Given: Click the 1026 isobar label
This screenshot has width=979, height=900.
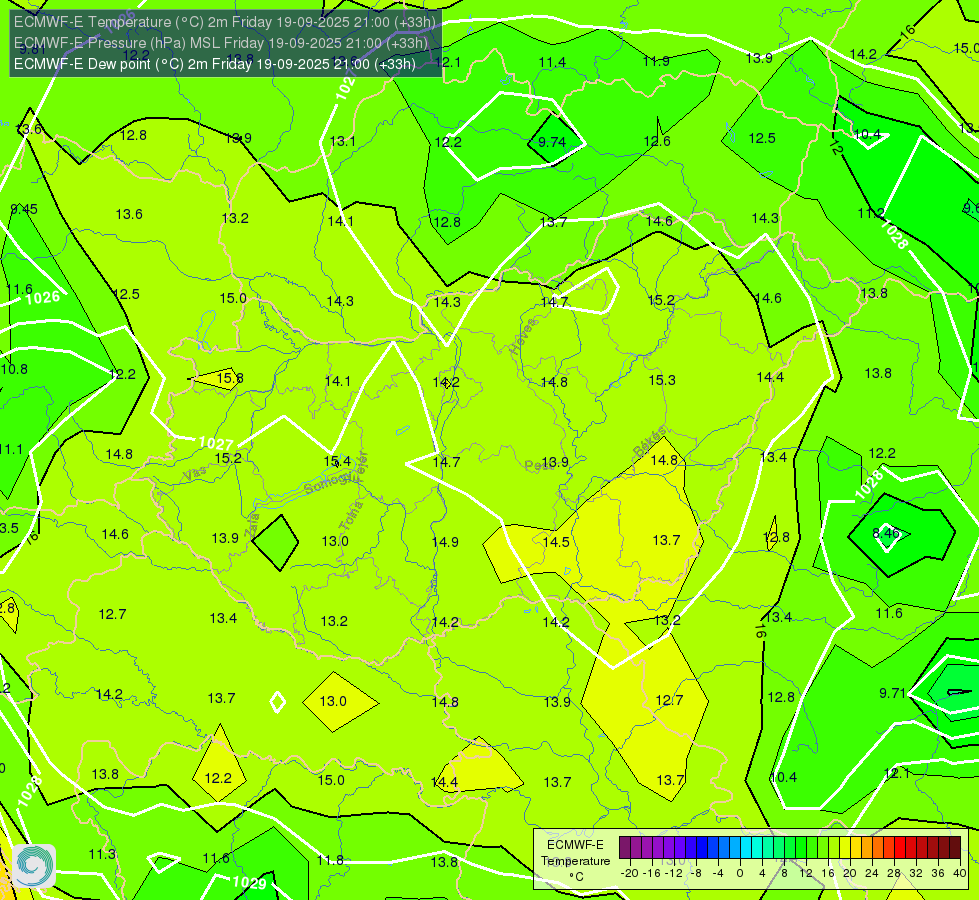Looking at the screenshot, I should 43,298.
